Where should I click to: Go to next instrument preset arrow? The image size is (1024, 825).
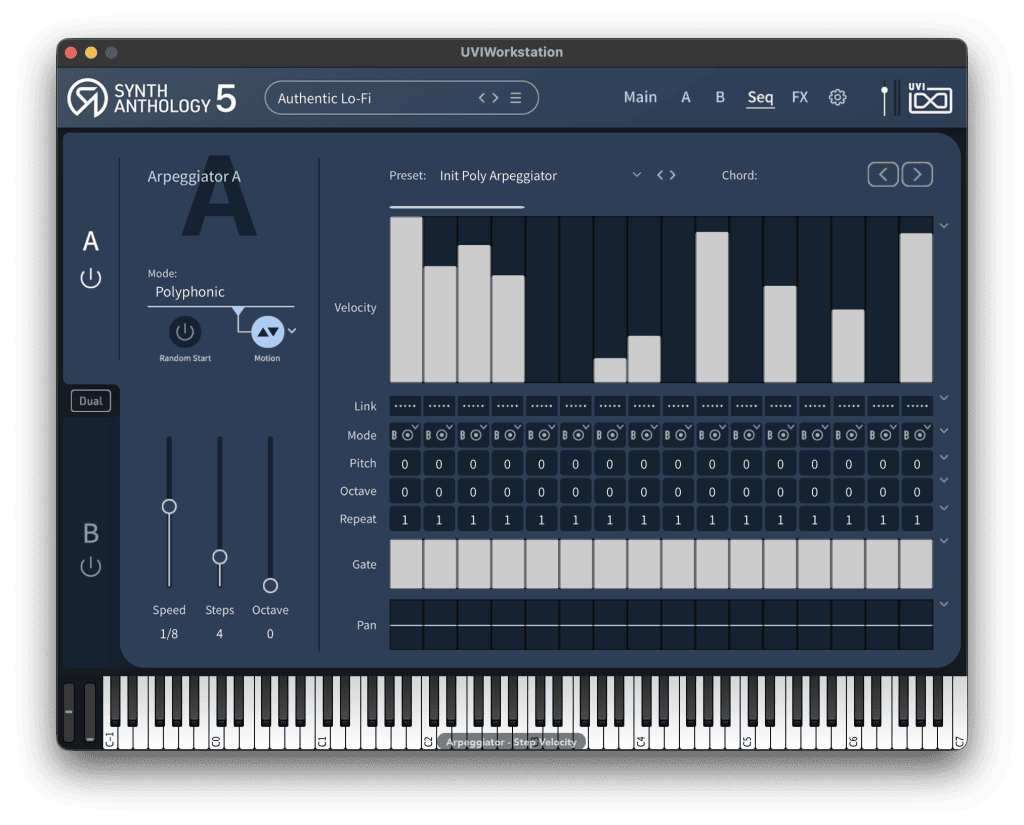click(x=495, y=98)
